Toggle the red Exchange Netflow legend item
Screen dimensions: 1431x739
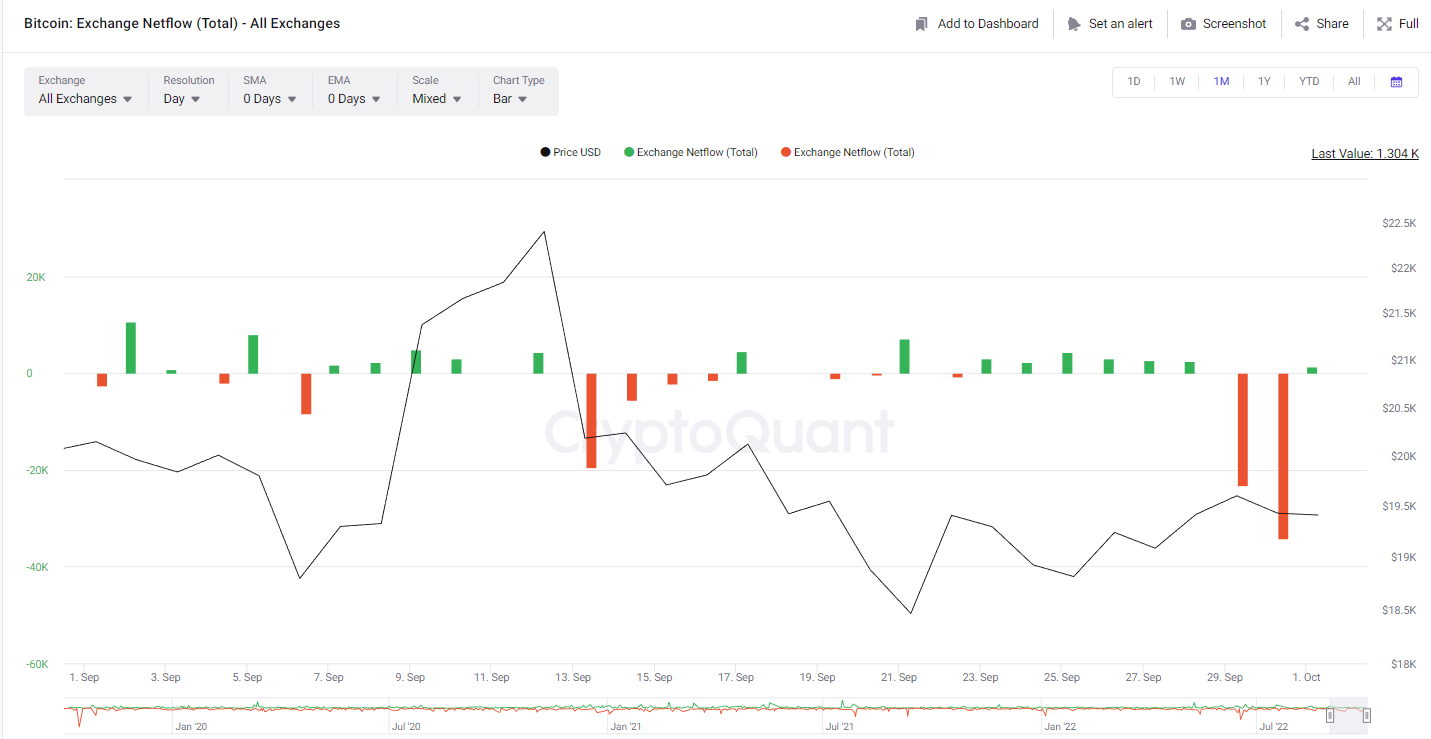point(847,153)
